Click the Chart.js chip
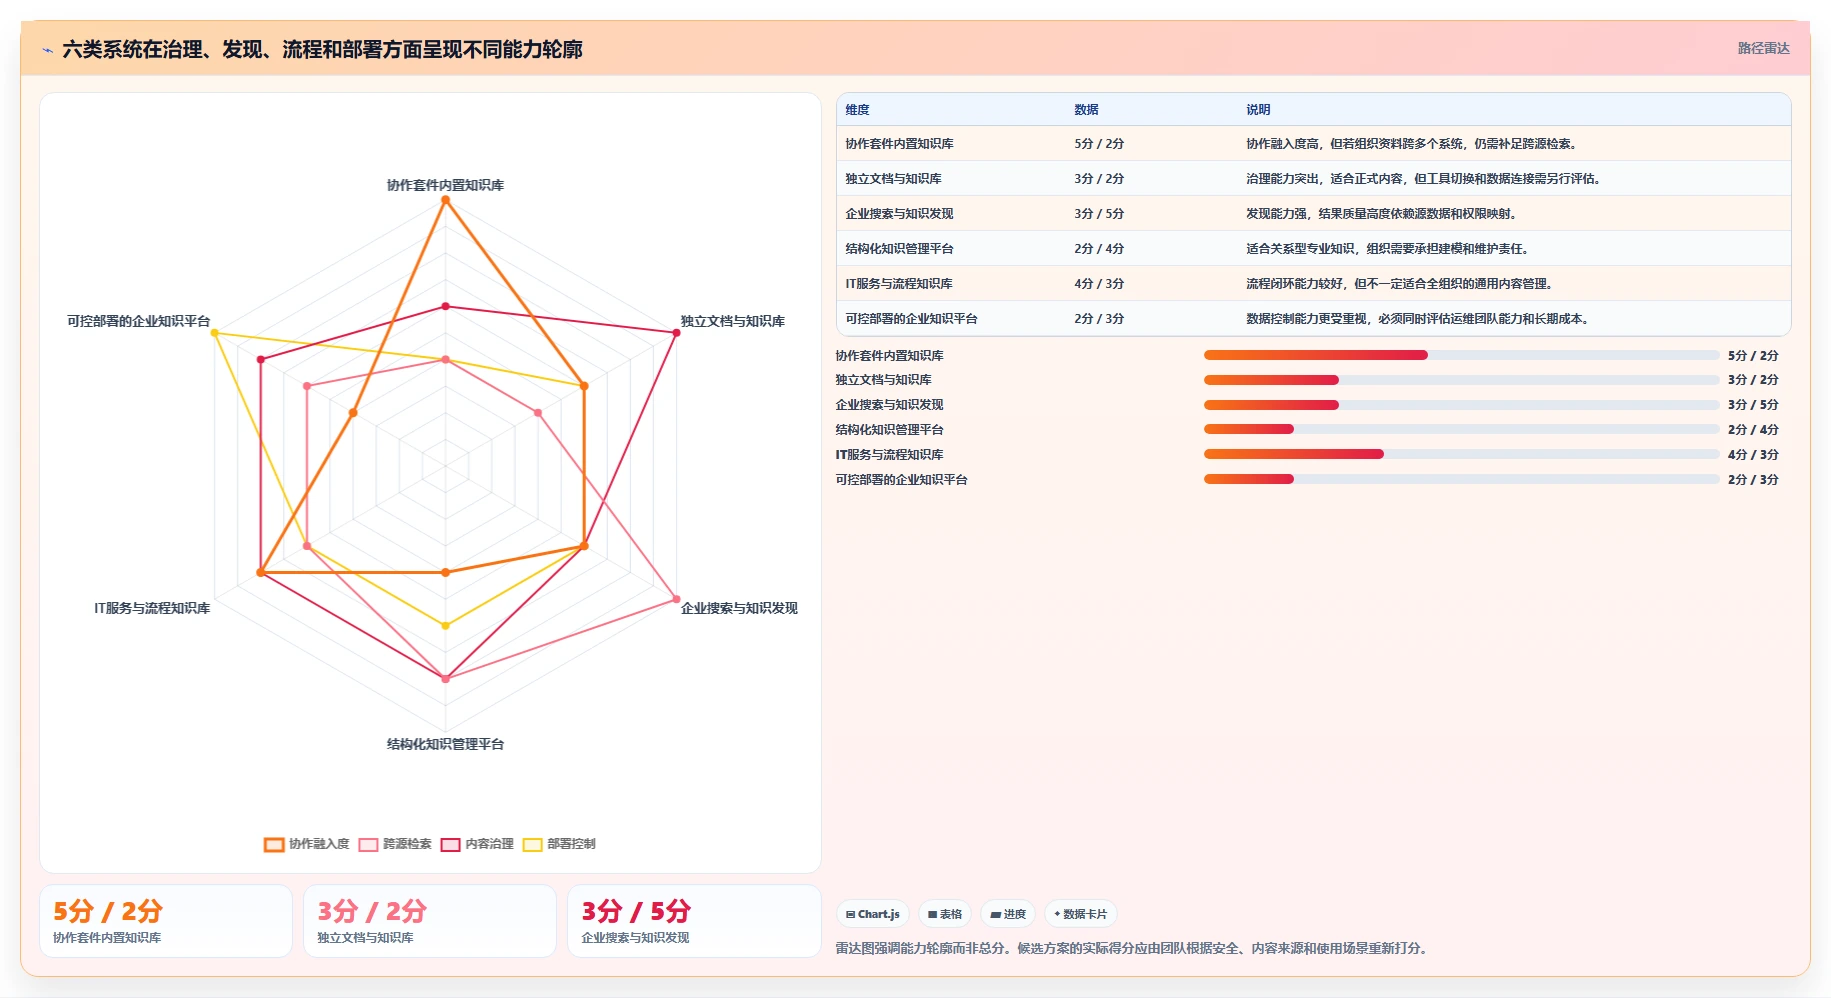Screen dimensions: 1831x998 tap(872, 914)
